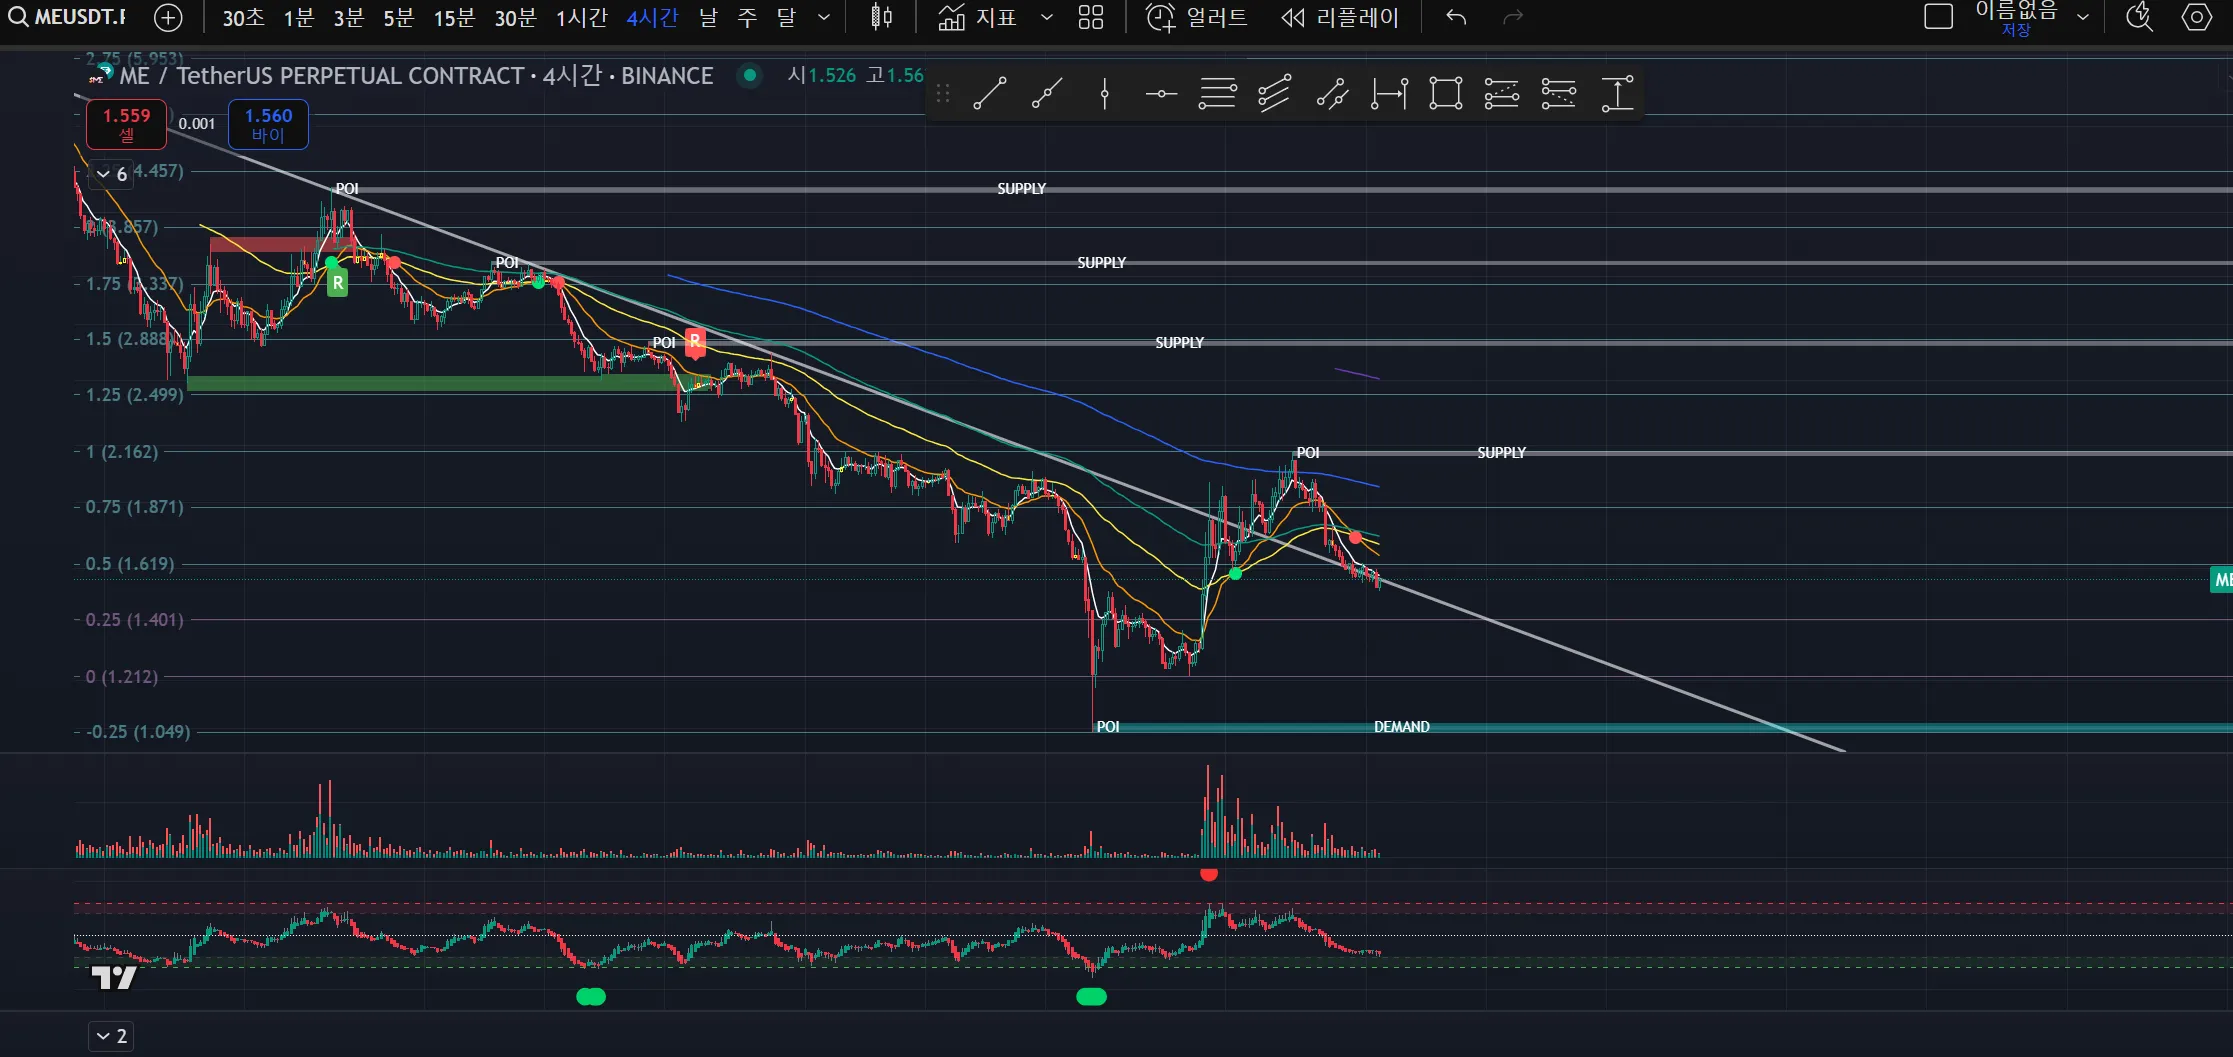The height and width of the screenshot is (1057, 2233).
Task: Grab the drawing toolbar drag handle
Action: [x=942, y=94]
